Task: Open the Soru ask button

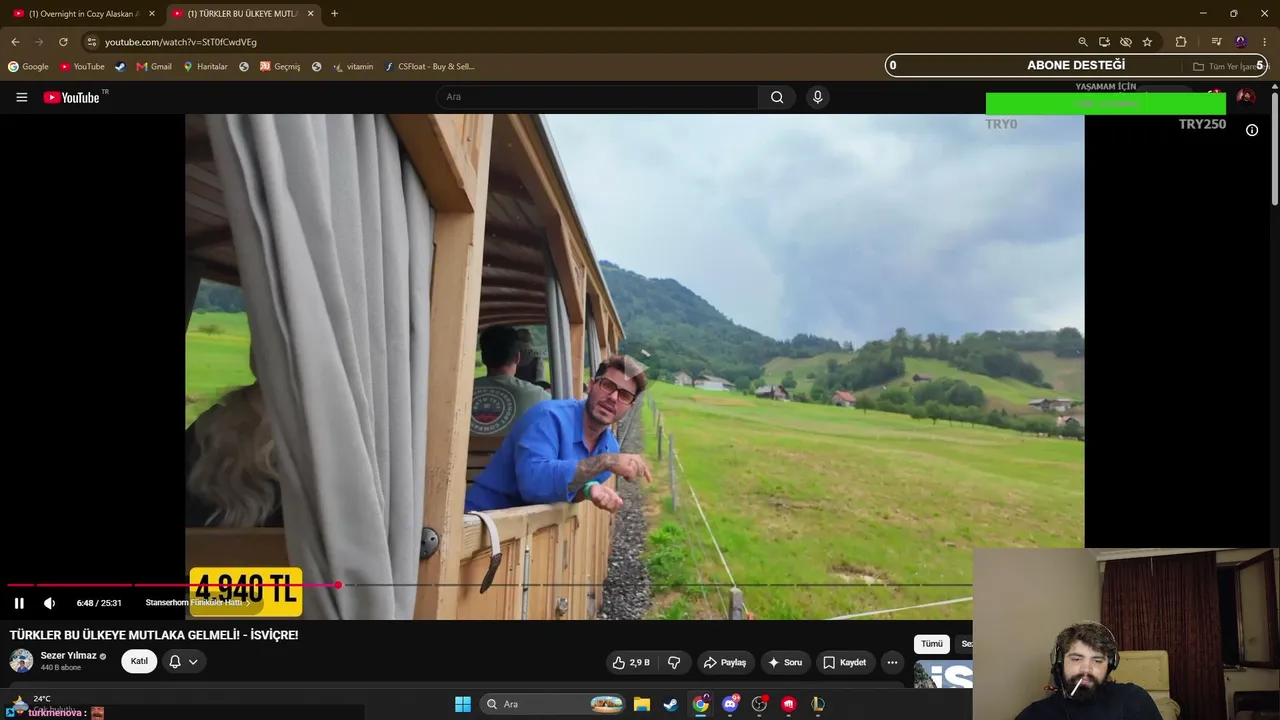Action: point(785,662)
